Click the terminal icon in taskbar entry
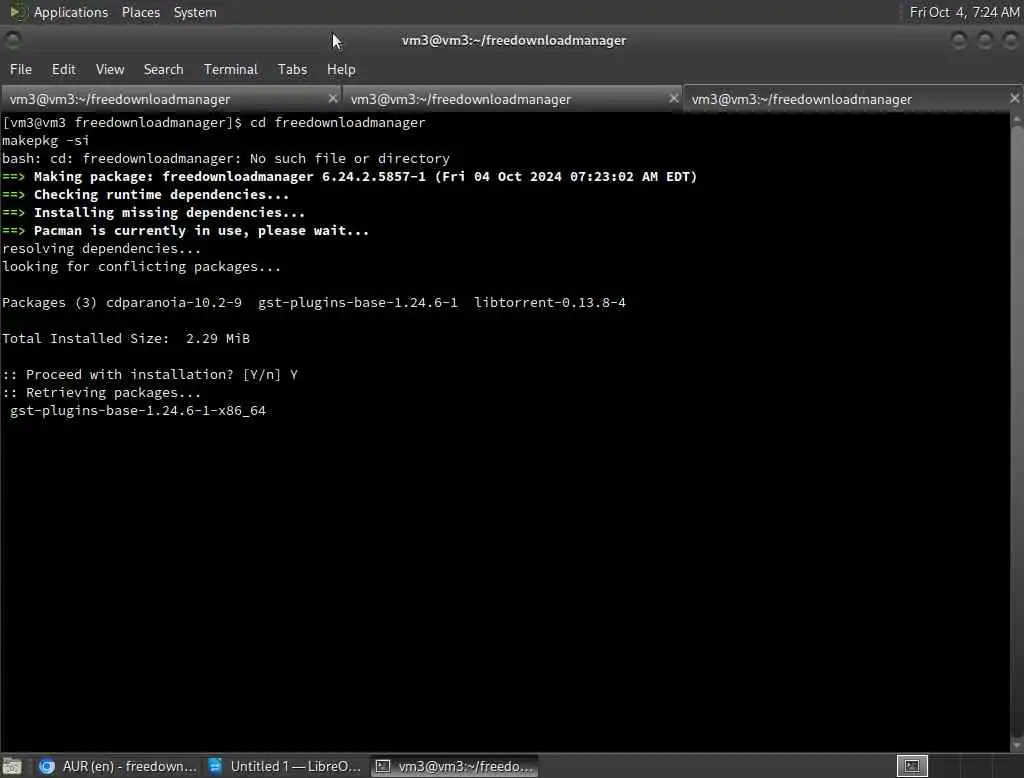 383,766
